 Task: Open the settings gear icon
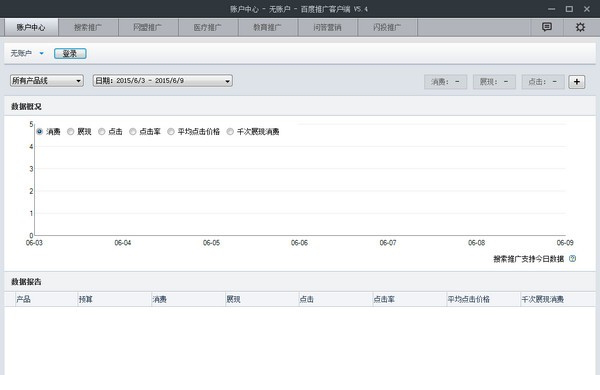point(580,27)
